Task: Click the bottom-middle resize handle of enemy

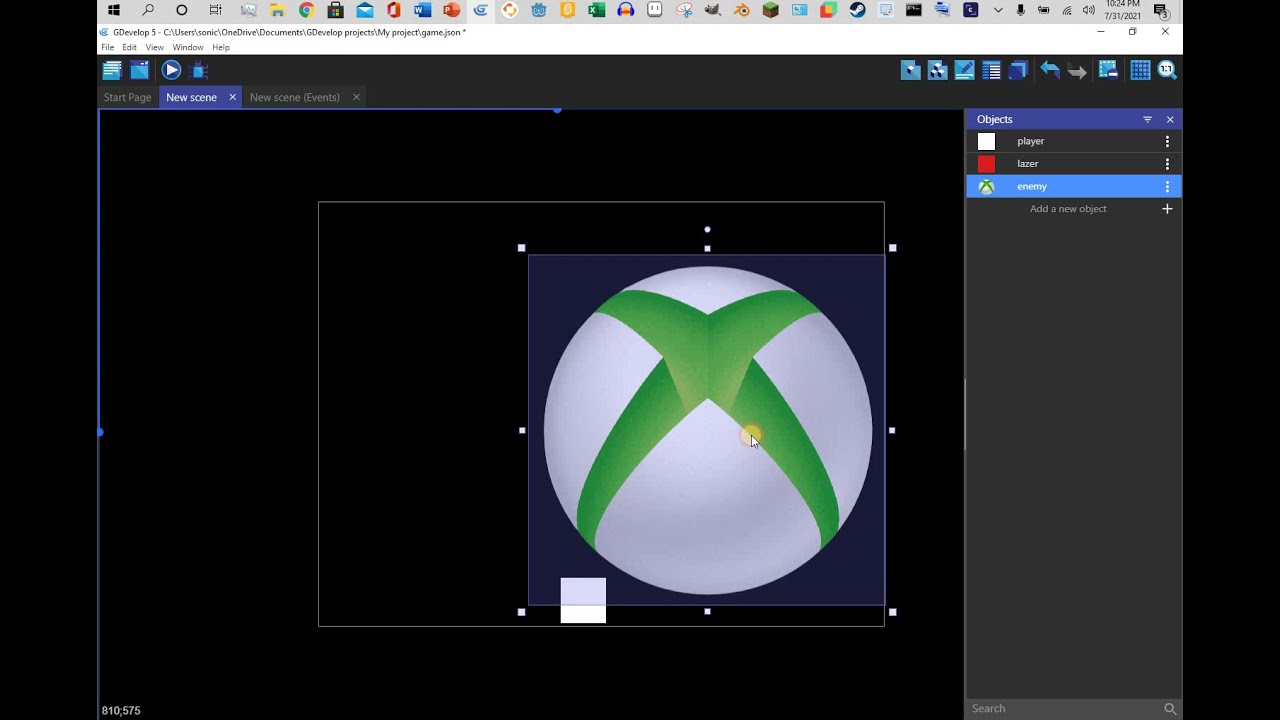Action: pos(707,611)
